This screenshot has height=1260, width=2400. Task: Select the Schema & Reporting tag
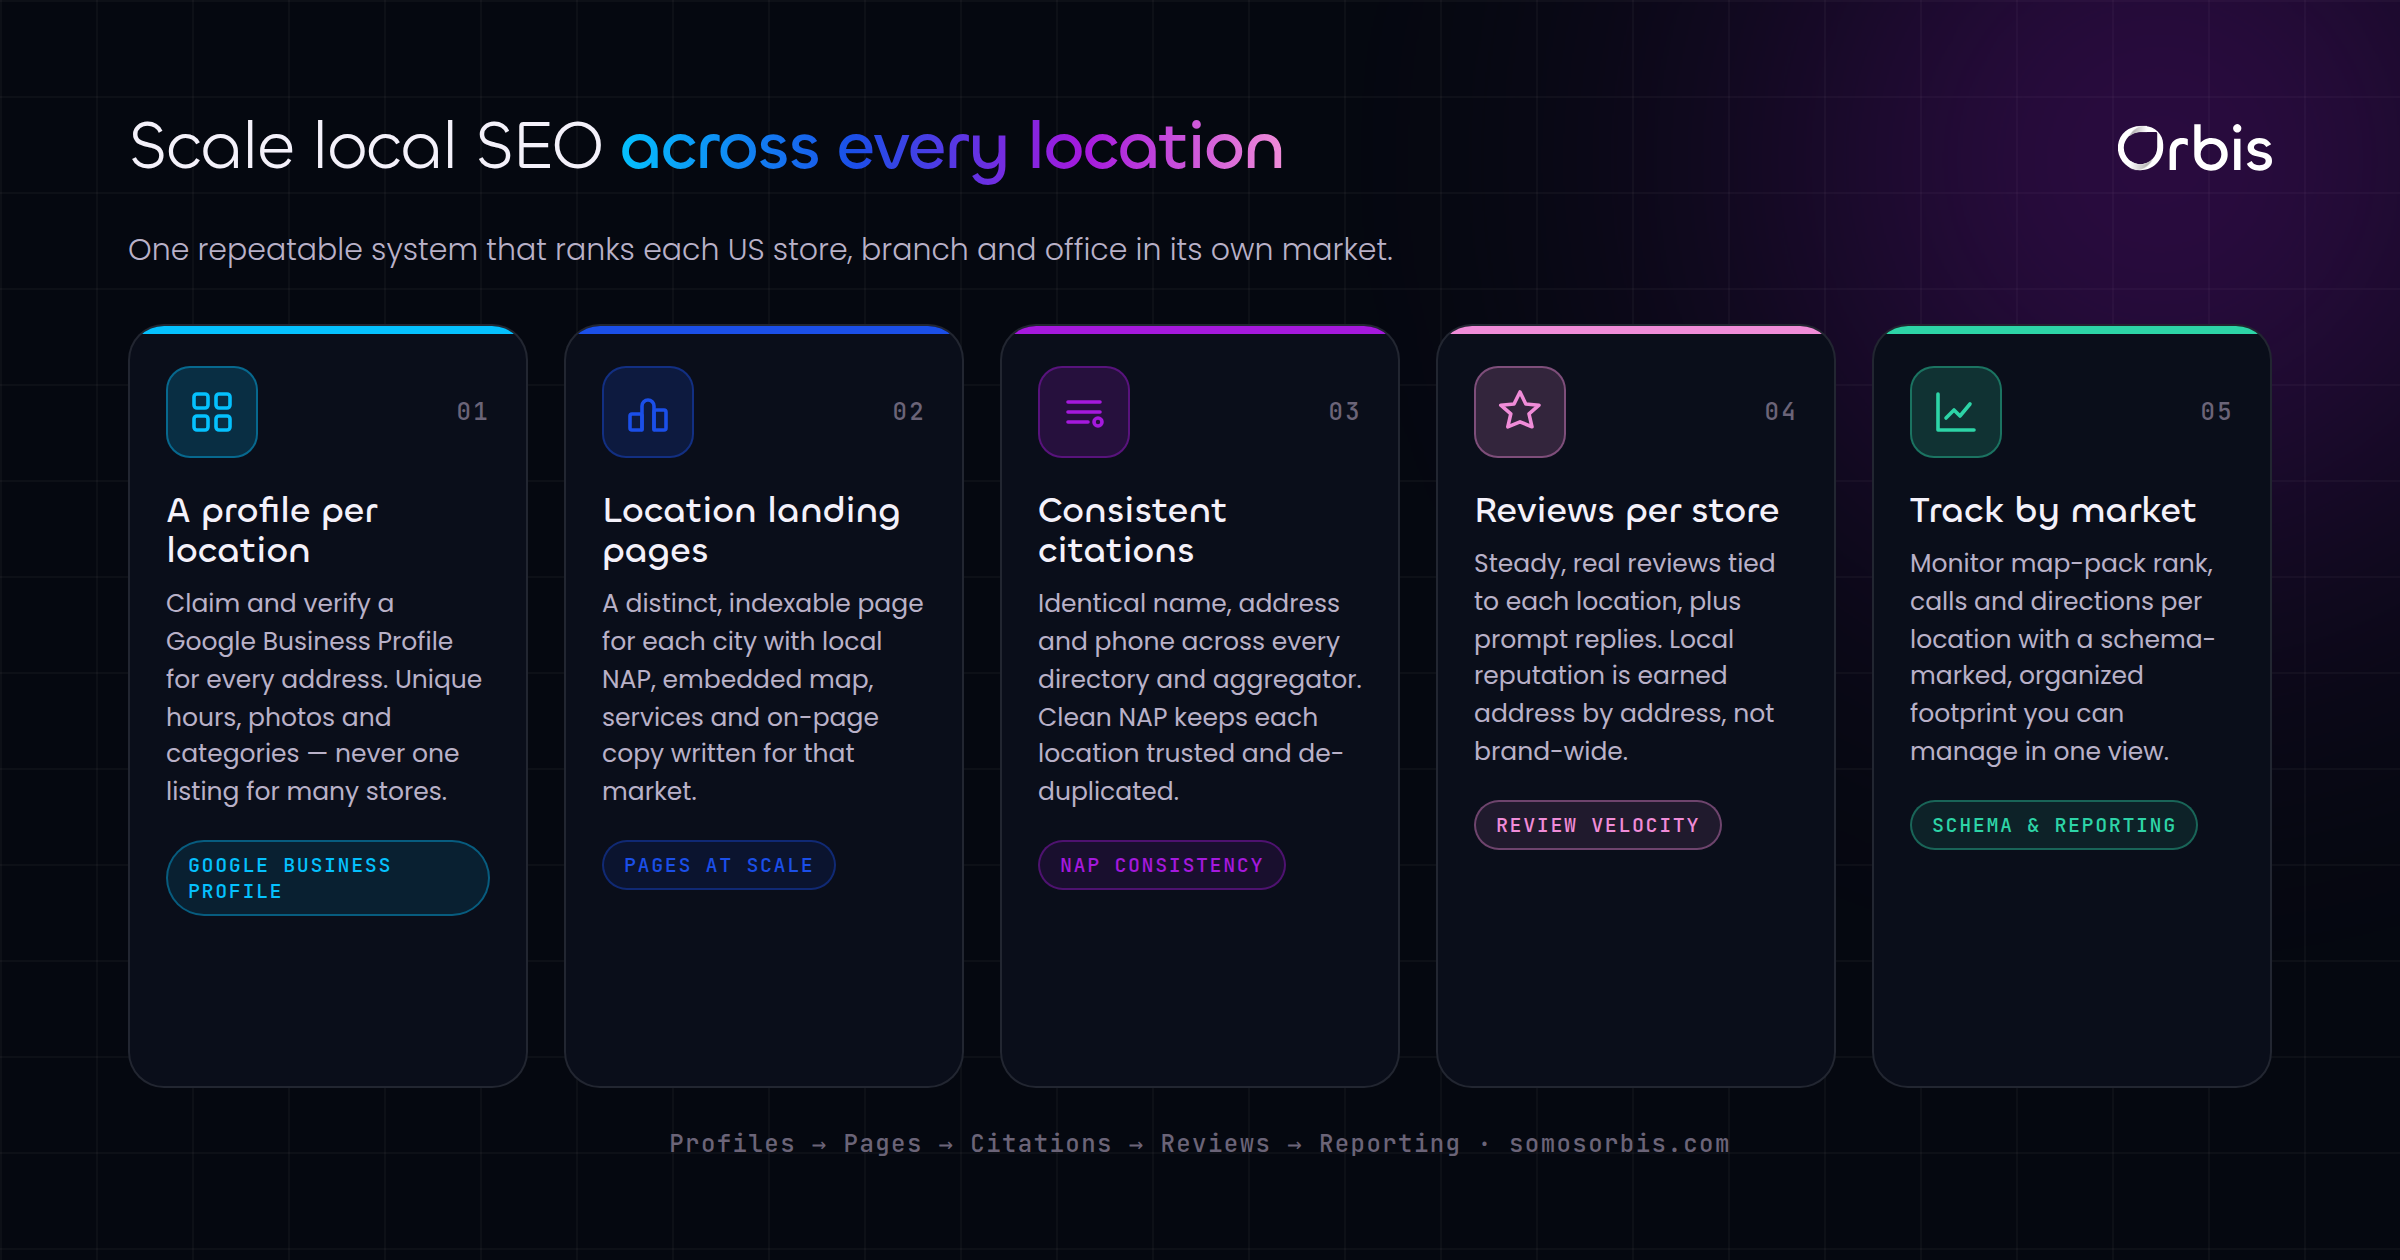coord(2054,825)
